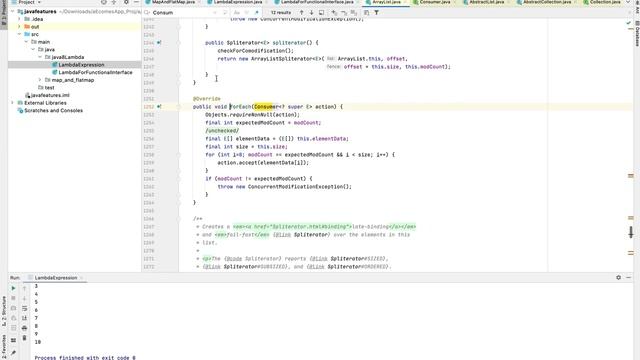
Task: Click the stop process icon in Run panel
Action: coord(13,298)
